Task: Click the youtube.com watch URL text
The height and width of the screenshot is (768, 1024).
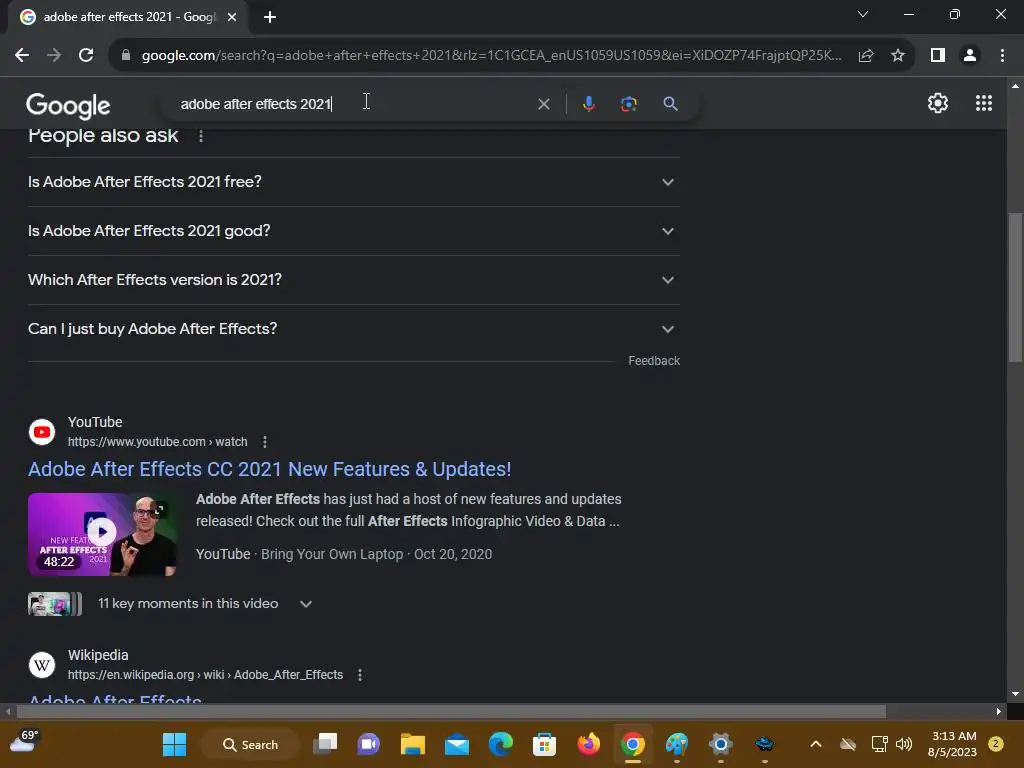Action: 157,442
